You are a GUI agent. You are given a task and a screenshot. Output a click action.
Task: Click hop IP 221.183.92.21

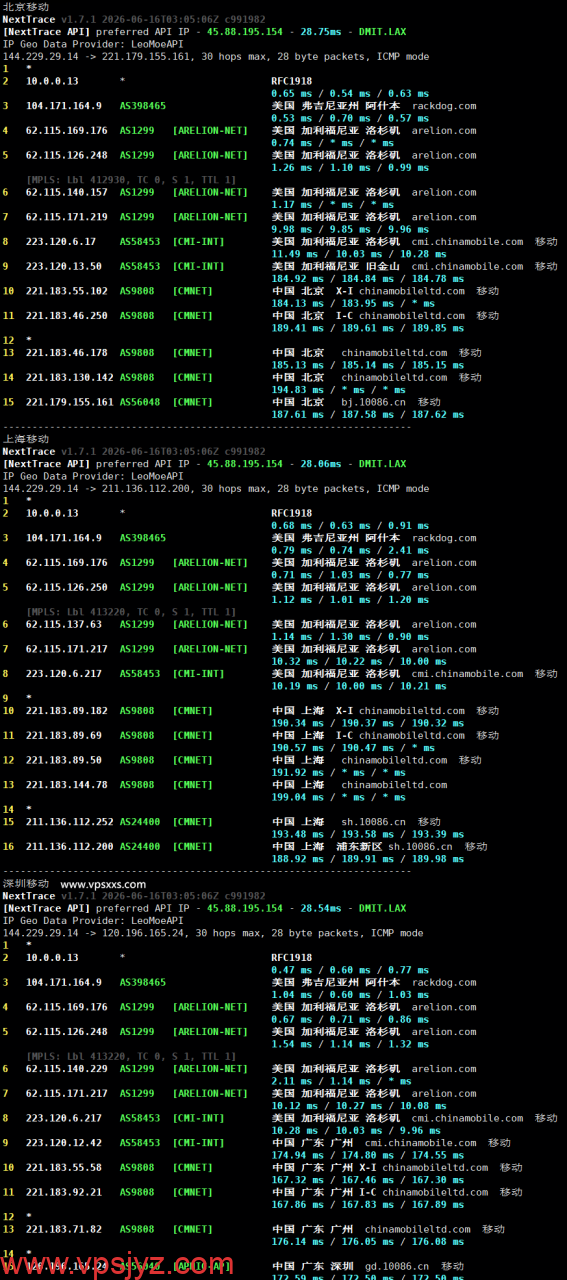(63, 1192)
